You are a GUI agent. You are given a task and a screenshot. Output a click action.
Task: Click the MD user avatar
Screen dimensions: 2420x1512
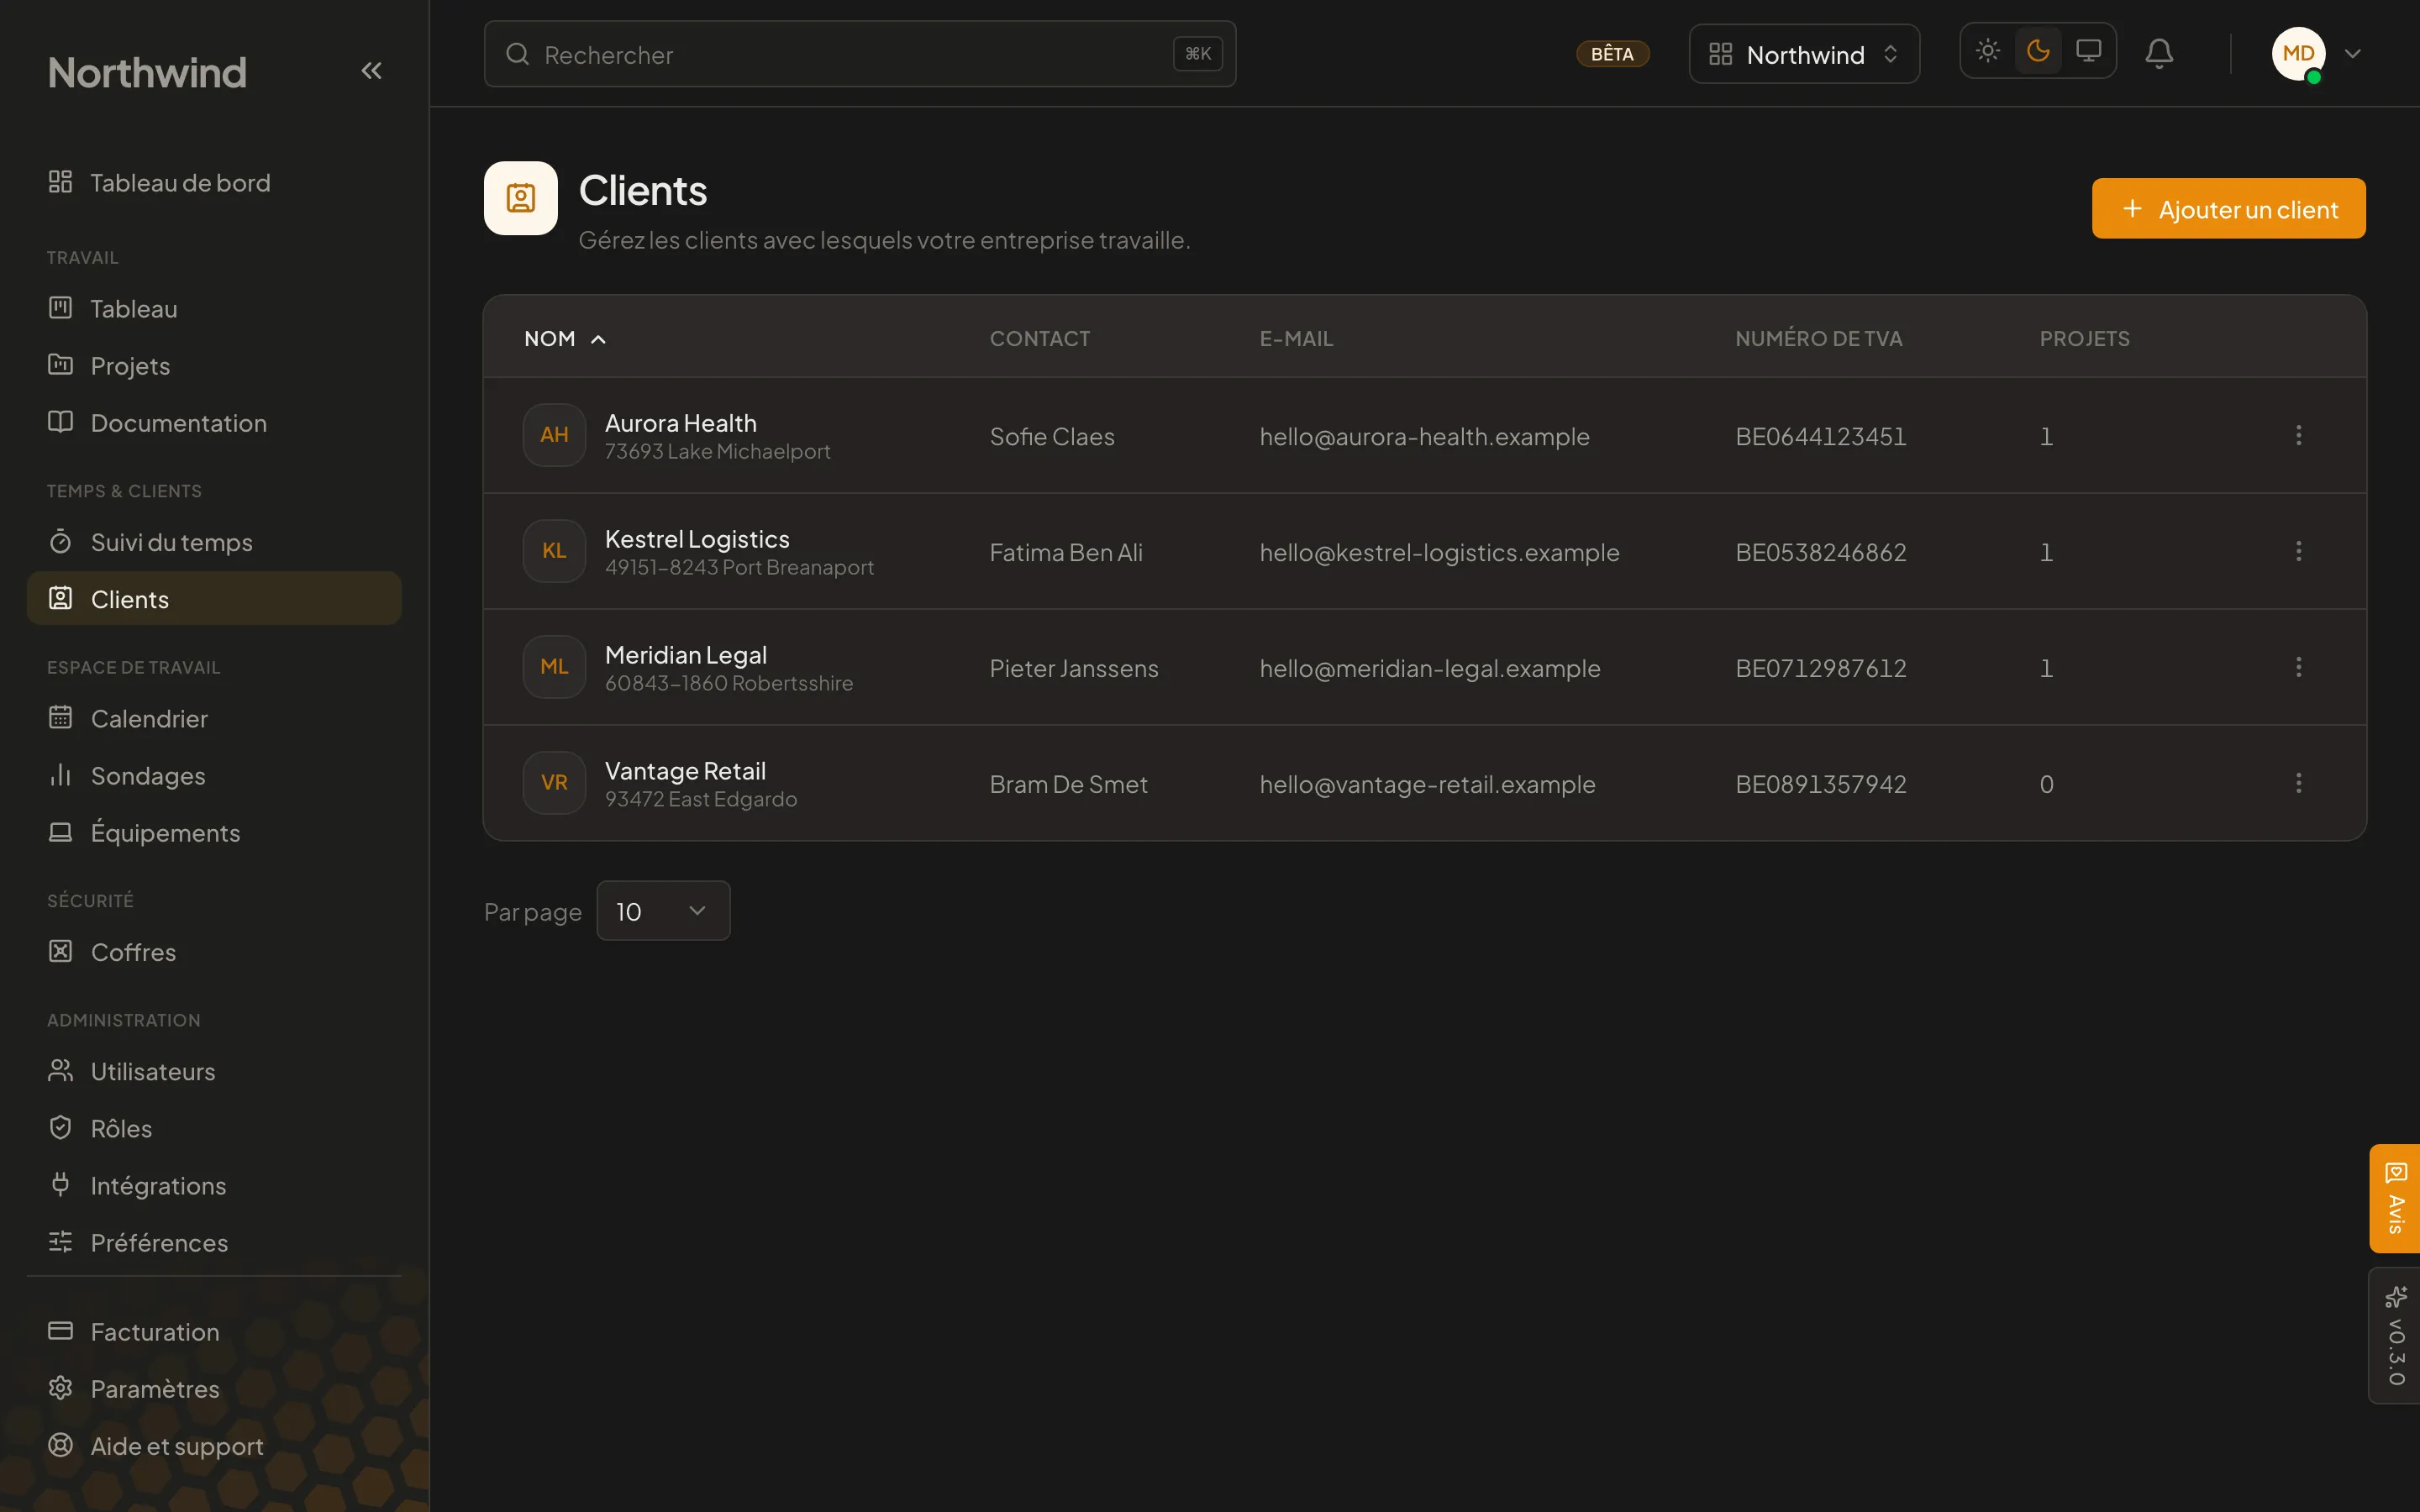click(2297, 54)
